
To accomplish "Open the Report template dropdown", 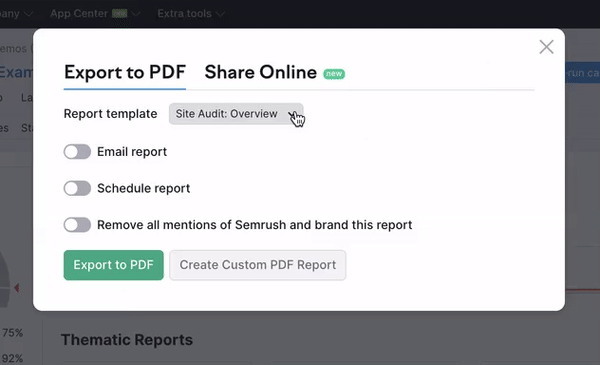I will pos(236,114).
